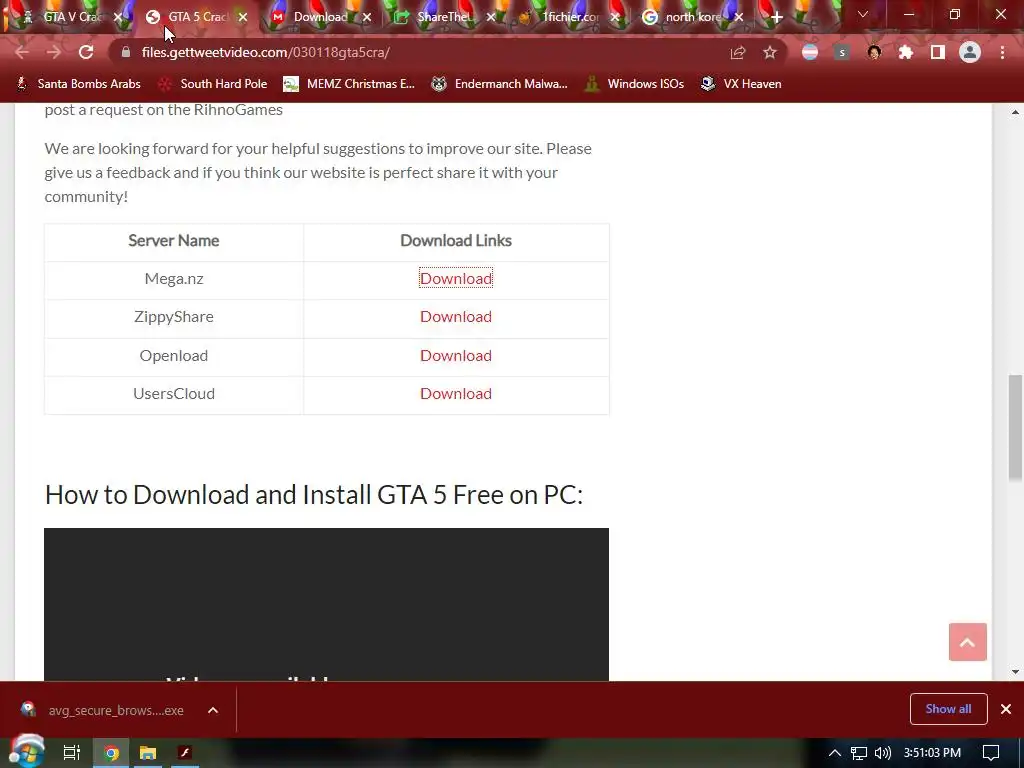The height and width of the screenshot is (768, 1024).
Task: Click the Mega.nz Download link
Action: (x=456, y=278)
